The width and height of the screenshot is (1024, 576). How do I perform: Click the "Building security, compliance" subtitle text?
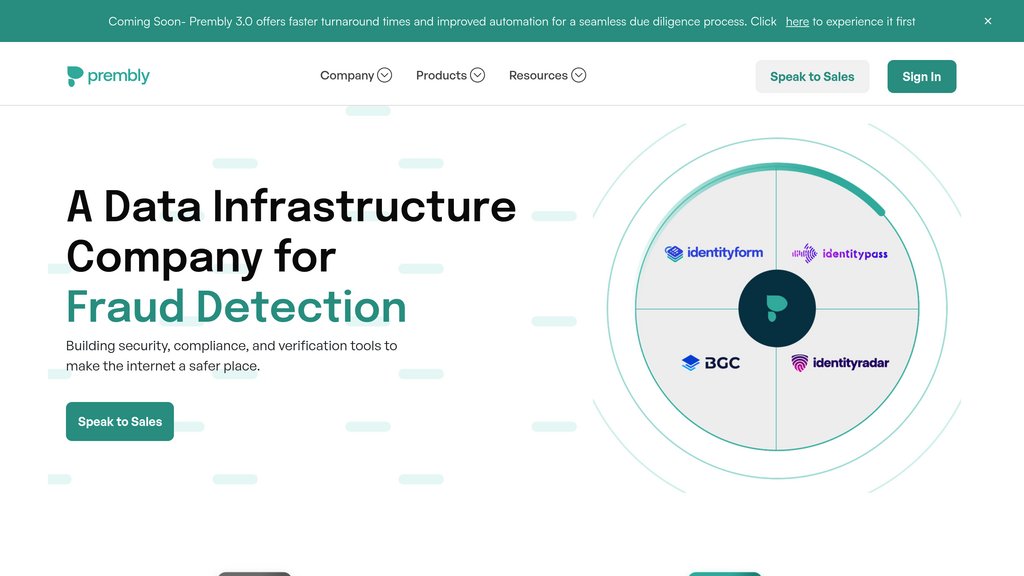[x=231, y=346]
